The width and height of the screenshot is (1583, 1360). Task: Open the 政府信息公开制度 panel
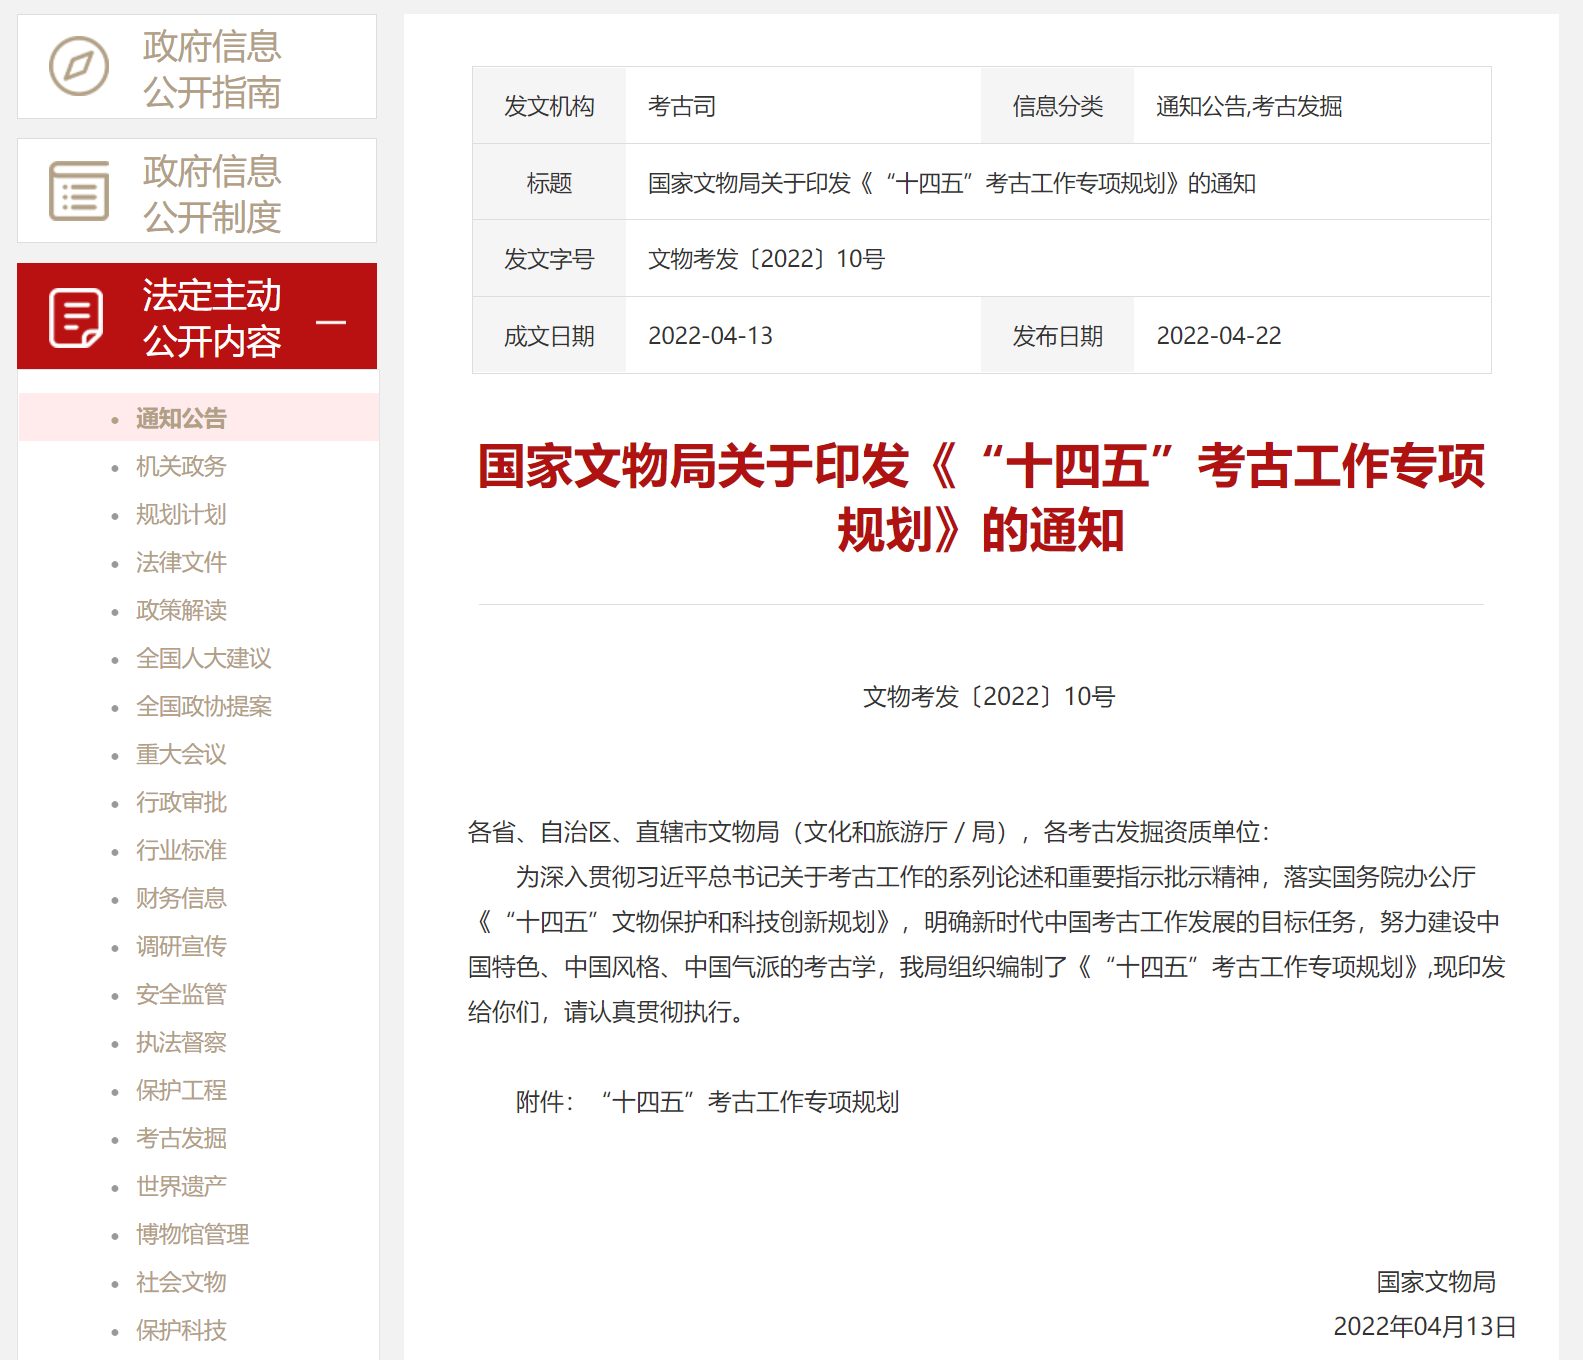point(211,193)
